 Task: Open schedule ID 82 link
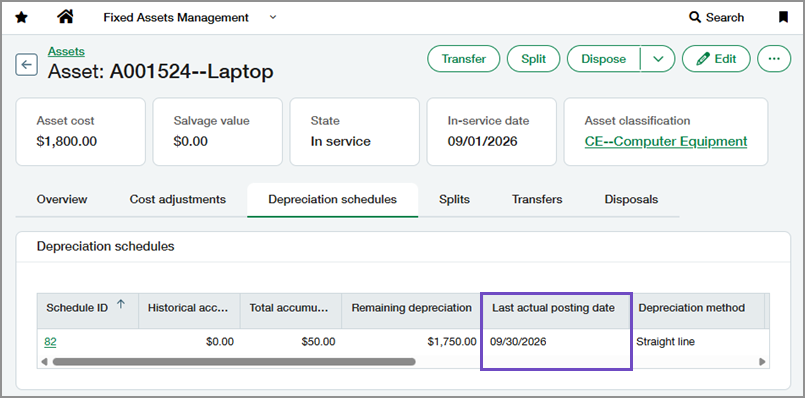pyautogui.click(x=50, y=342)
